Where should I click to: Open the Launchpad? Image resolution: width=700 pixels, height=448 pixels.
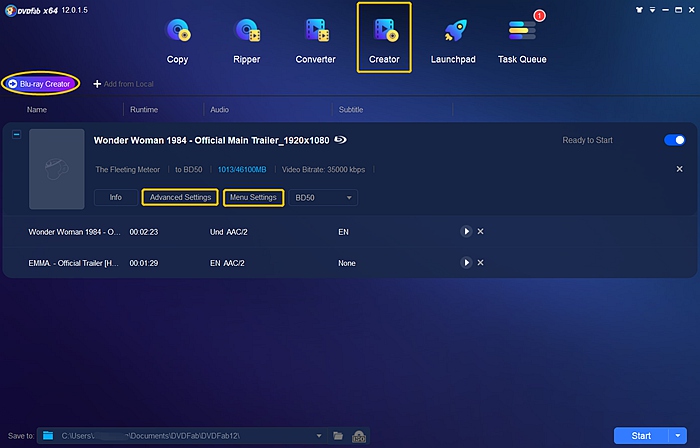point(453,41)
